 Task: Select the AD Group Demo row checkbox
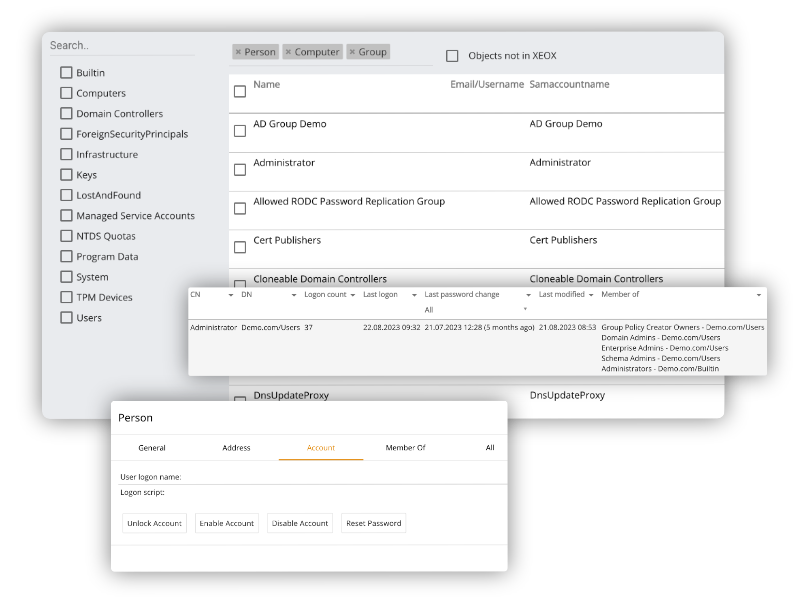240,131
